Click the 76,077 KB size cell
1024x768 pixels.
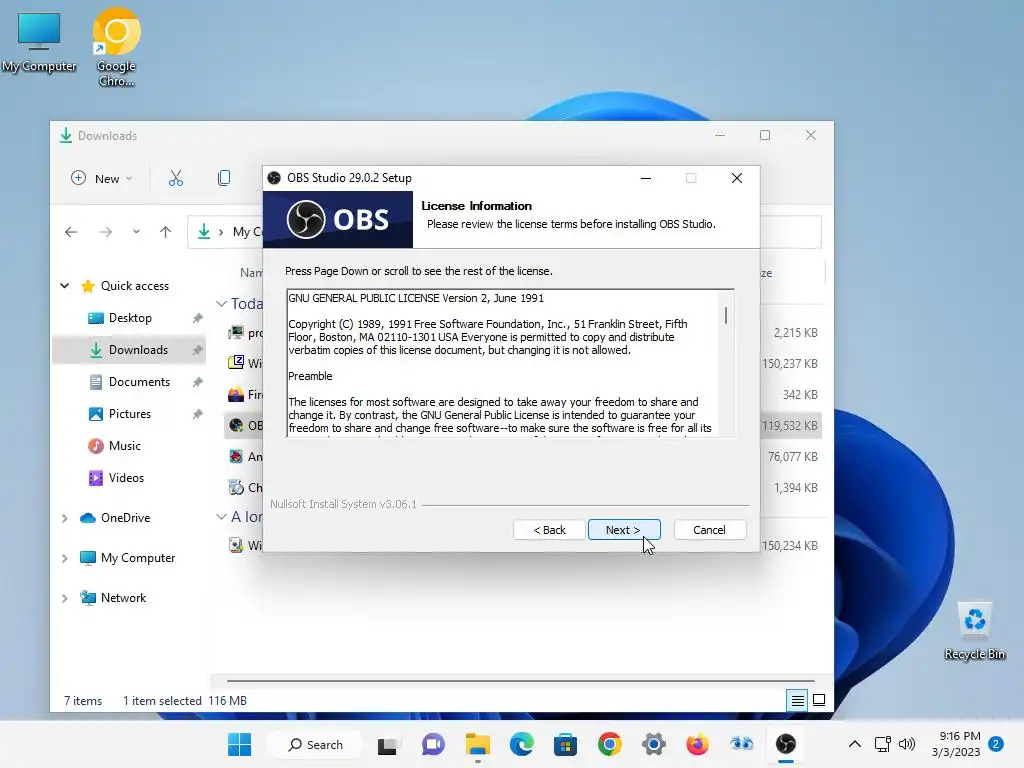coord(793,456)
